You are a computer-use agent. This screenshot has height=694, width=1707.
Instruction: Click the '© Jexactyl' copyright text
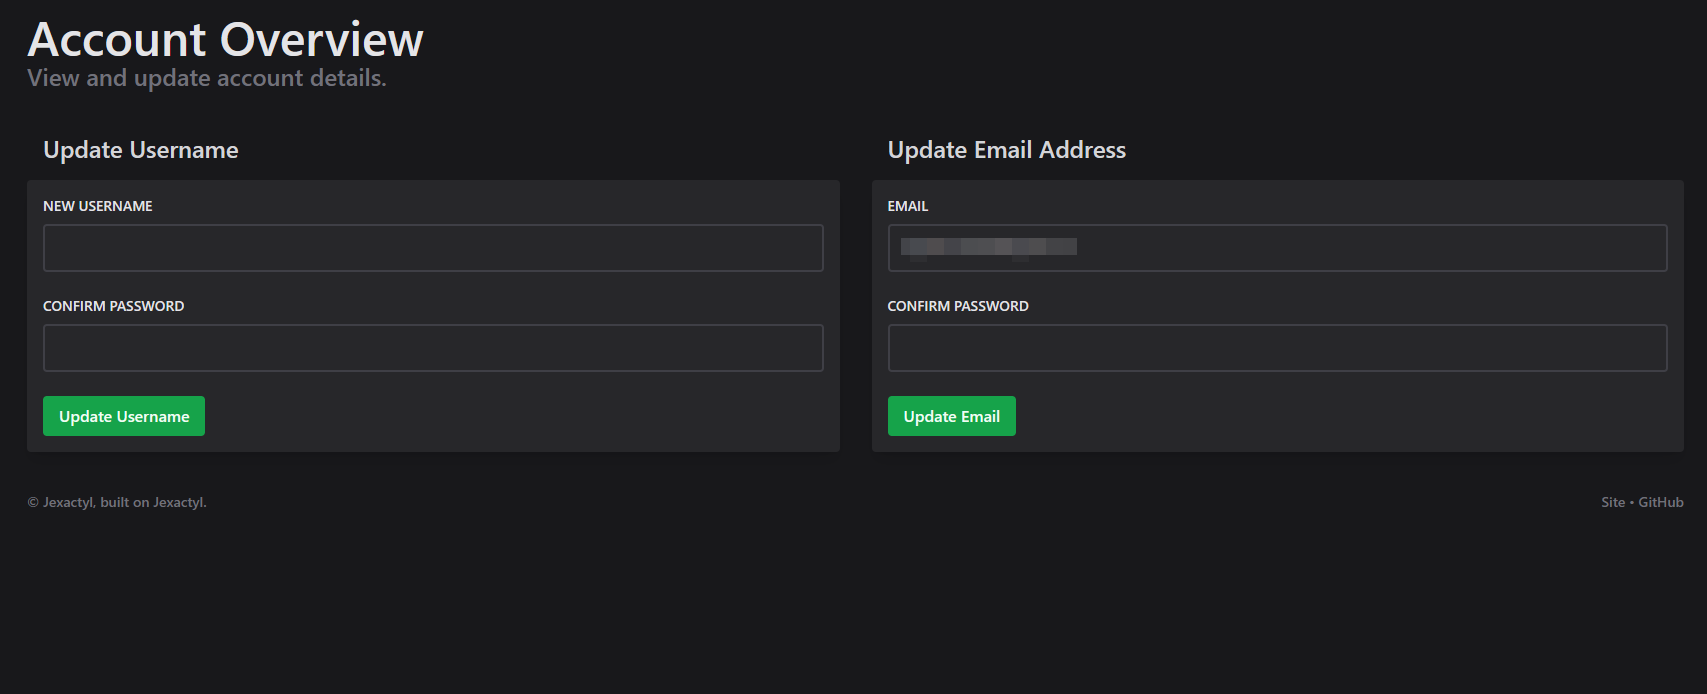[60, 502]
